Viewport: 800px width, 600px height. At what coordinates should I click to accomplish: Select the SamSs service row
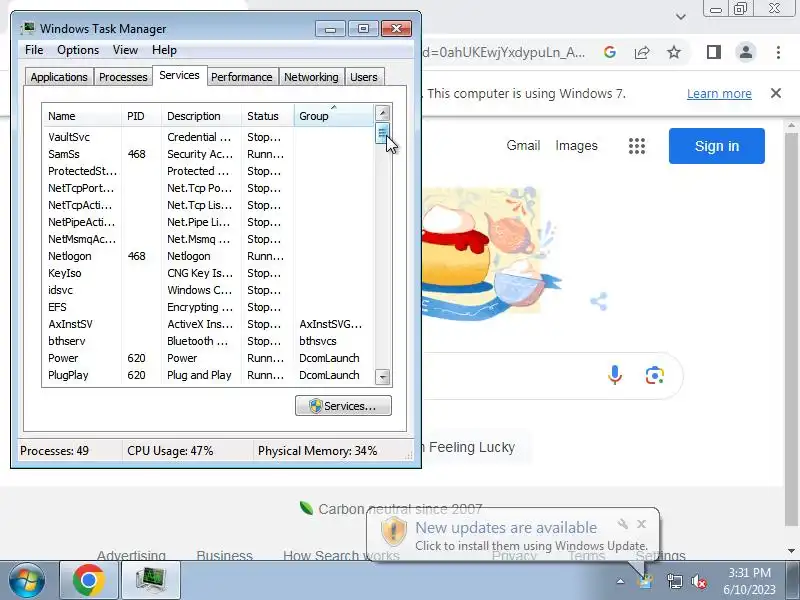pyautogui.click(x=208, y=154)
